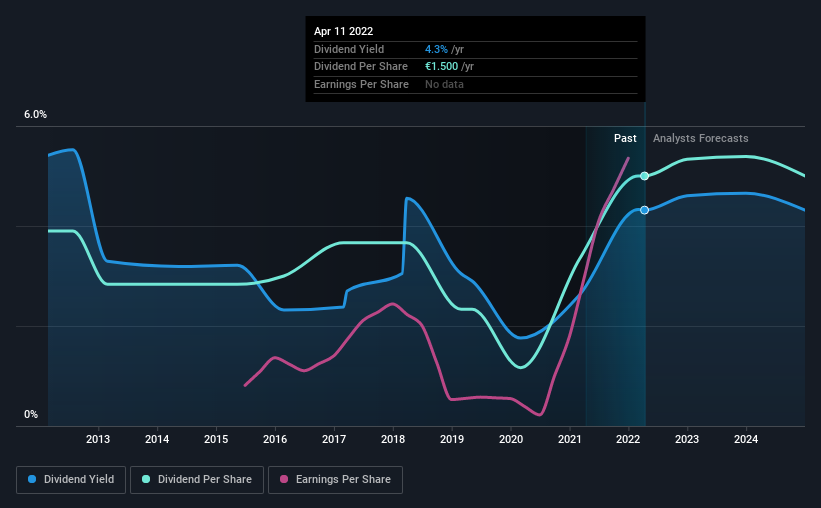Click the tooltip's Earnings Per Share row label
This screenshot has width=821, height=508.
pyautogui.click(x=361, y=84)
